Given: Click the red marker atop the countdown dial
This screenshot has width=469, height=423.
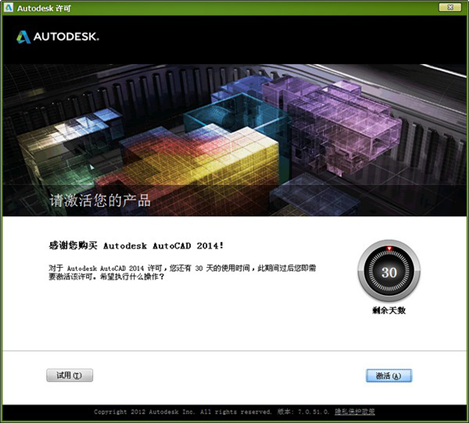Looking at the screenshot, I should (x=389, y=248).
